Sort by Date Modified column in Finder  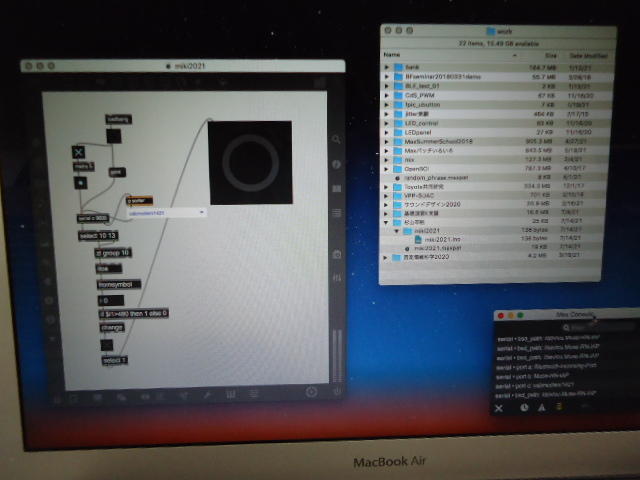pos(588,56)
